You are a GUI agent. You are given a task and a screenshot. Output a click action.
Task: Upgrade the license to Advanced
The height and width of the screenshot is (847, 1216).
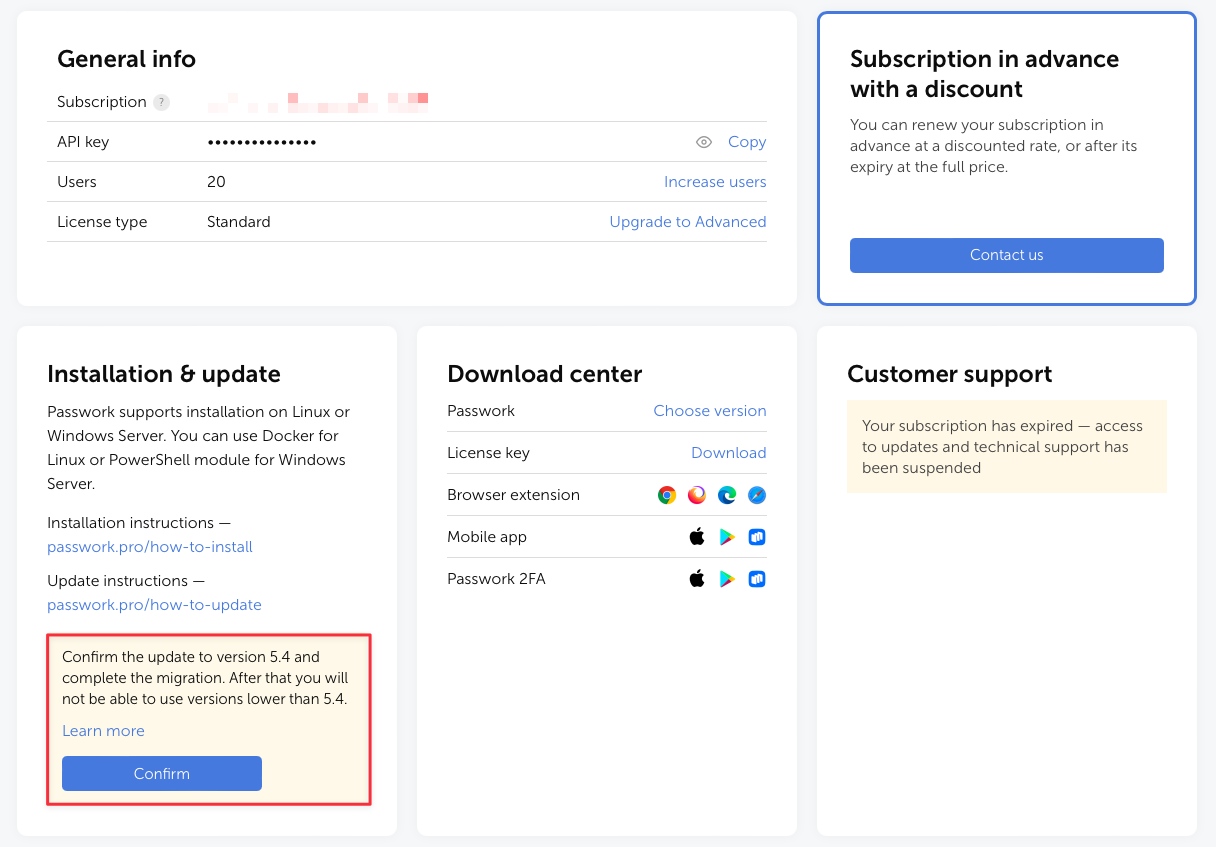(688, 221)
